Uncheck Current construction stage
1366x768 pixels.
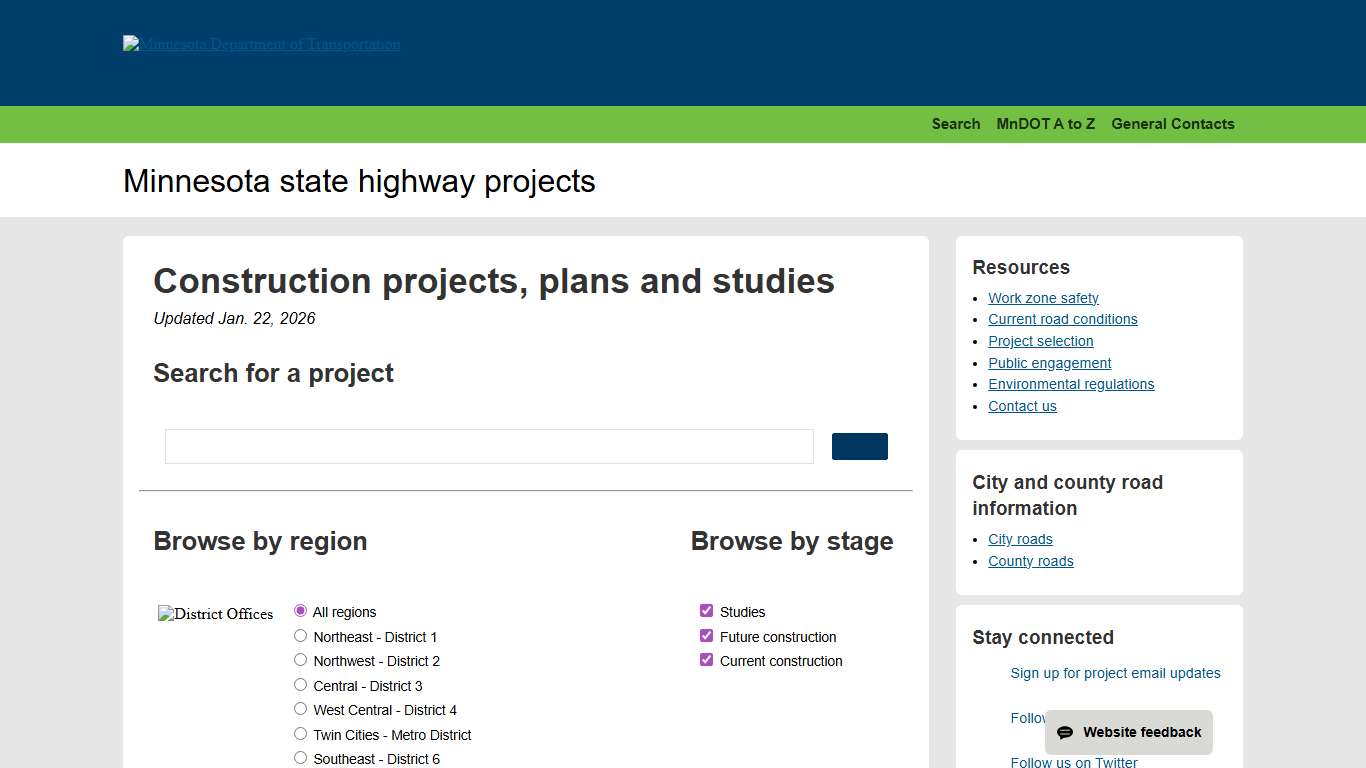click(x=706, y=660)
